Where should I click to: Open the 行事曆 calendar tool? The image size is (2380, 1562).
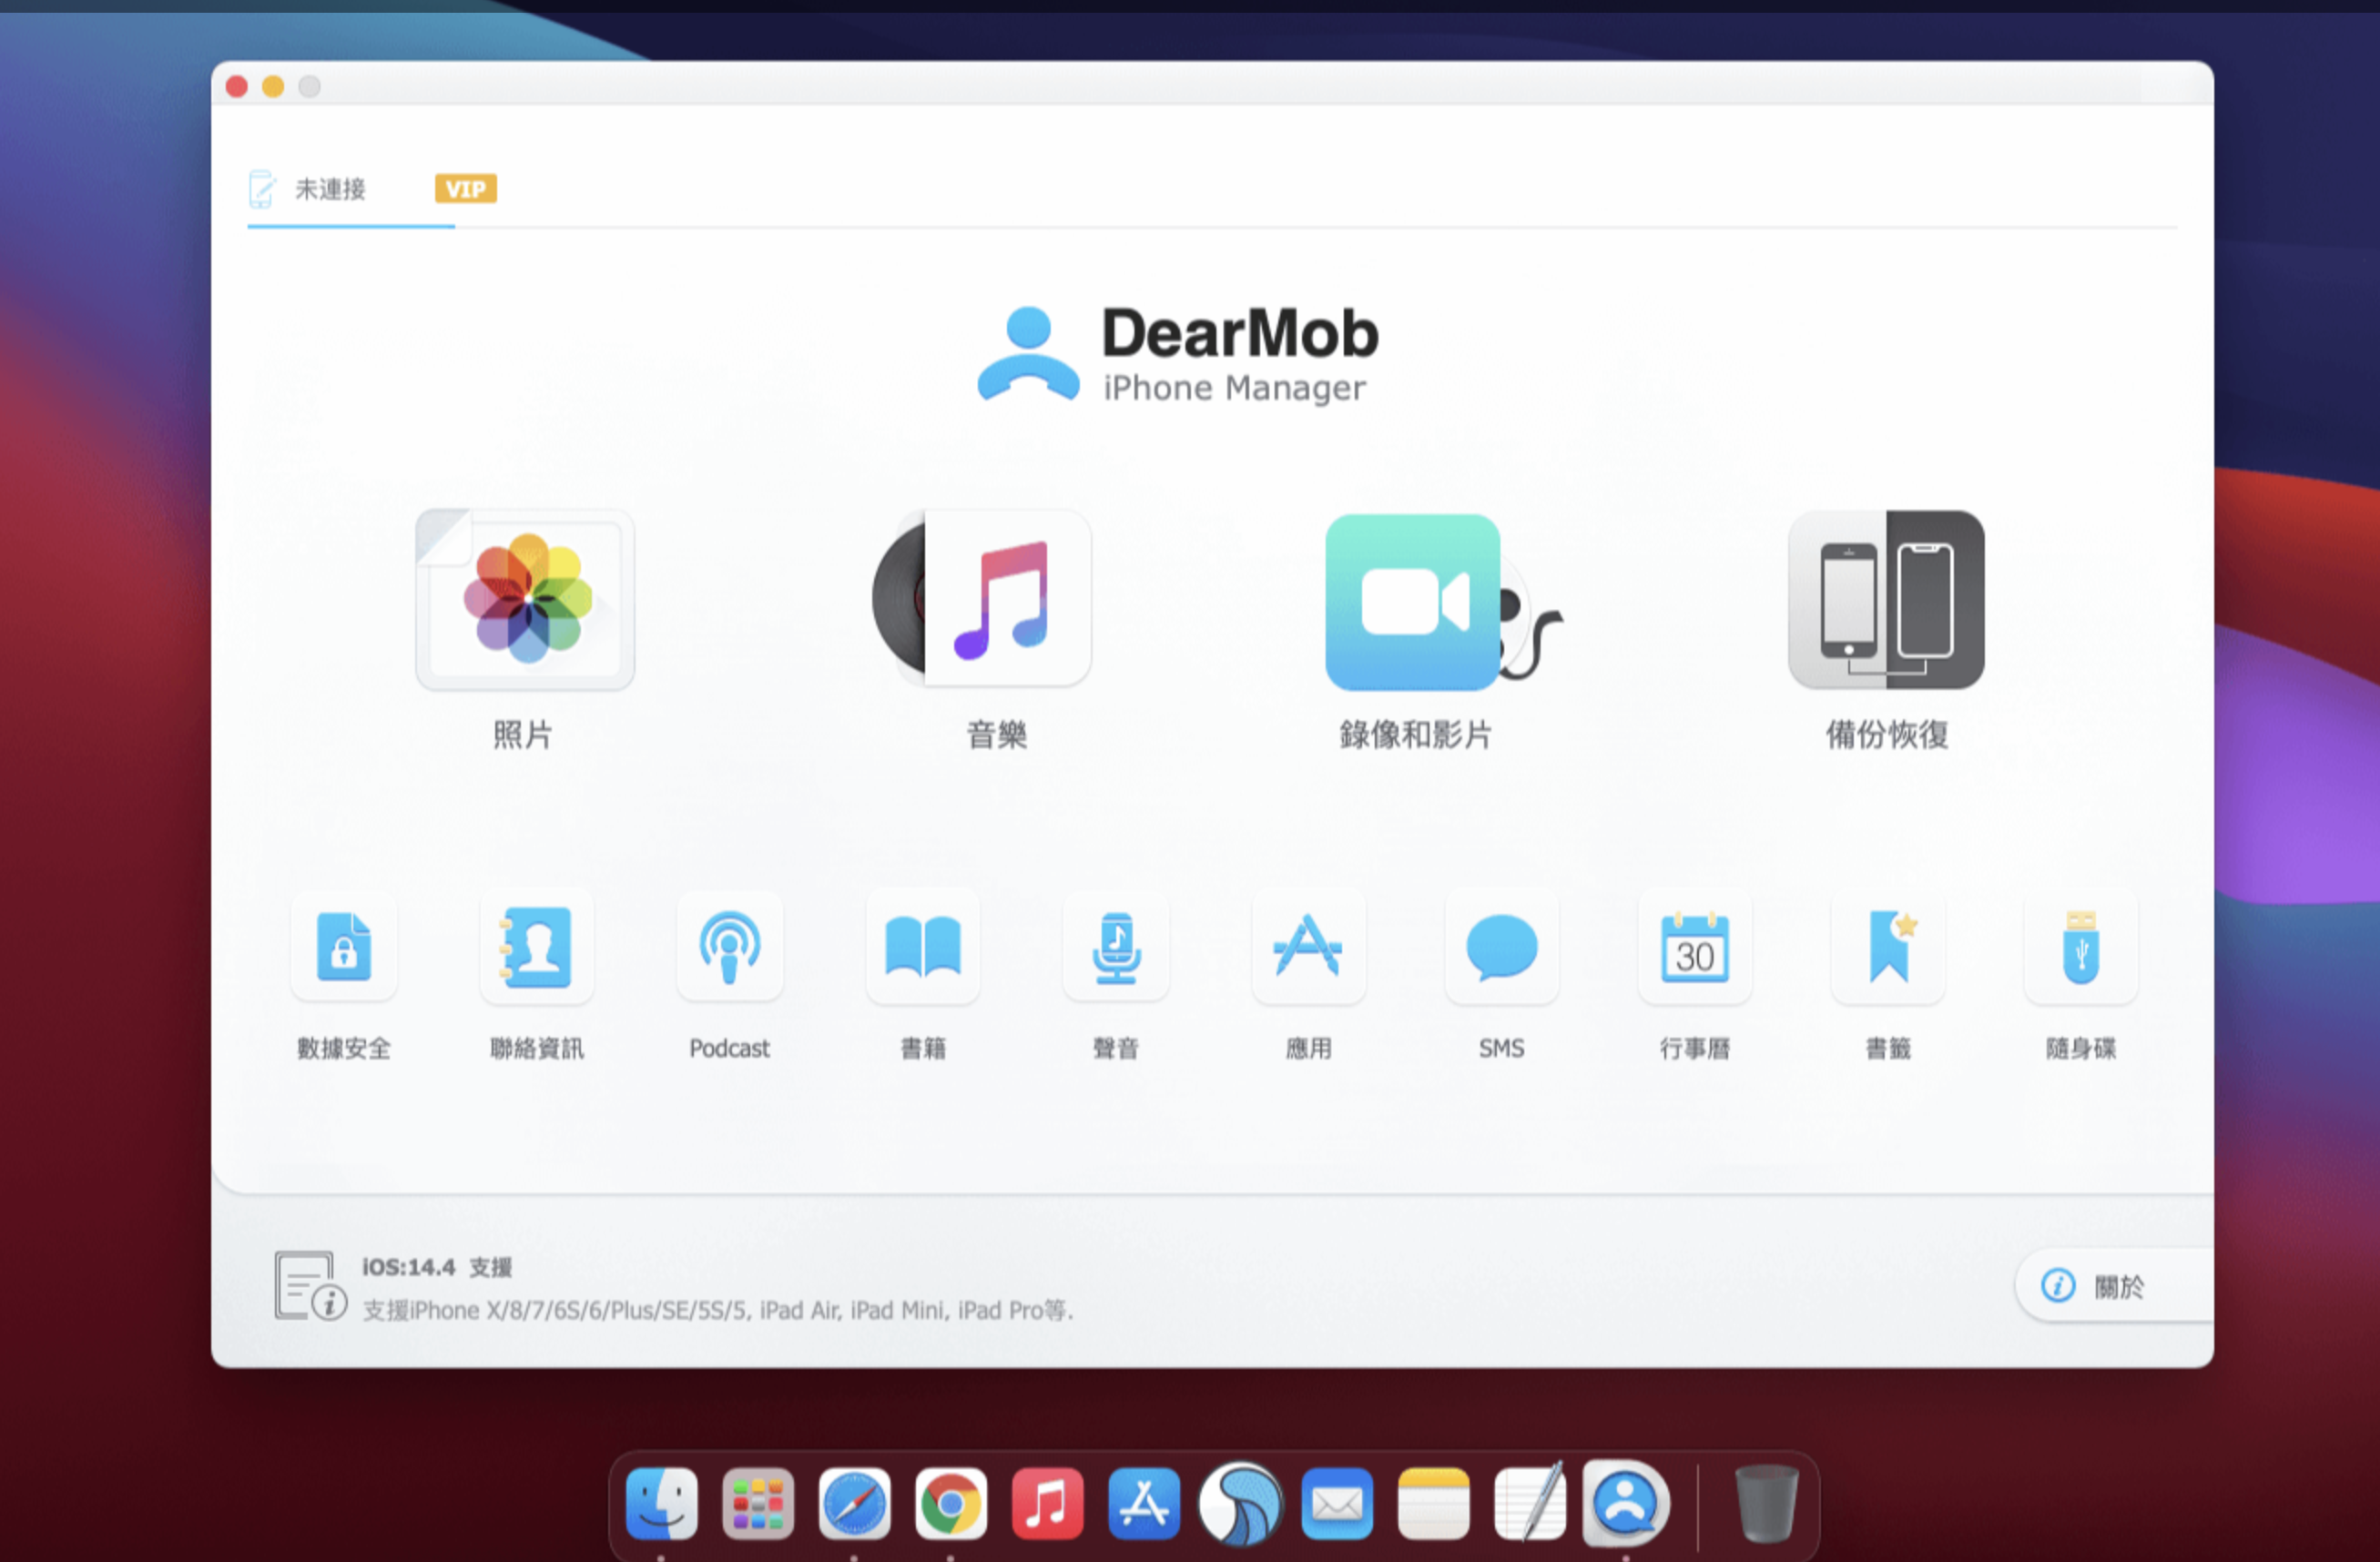[x=1695, y=946]
